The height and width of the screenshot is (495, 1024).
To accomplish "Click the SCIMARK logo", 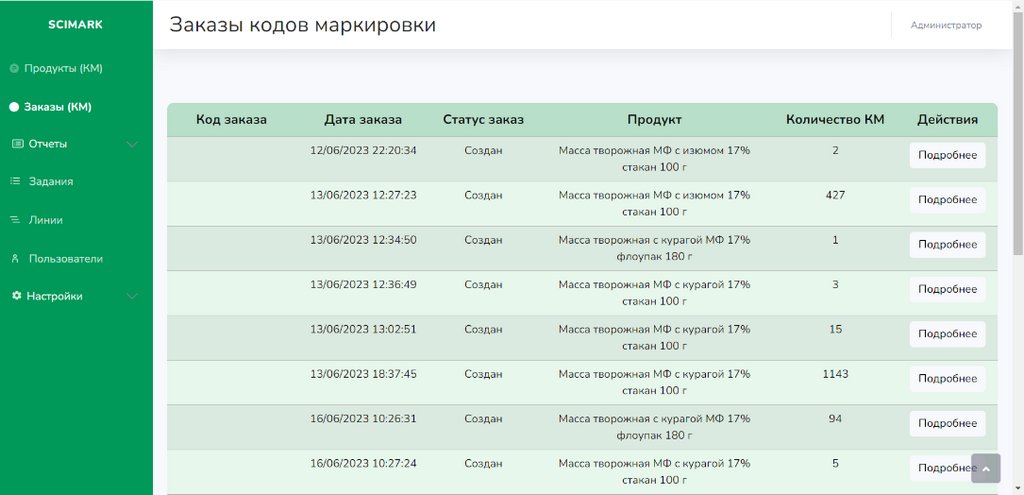I will (x=75, y=25).
